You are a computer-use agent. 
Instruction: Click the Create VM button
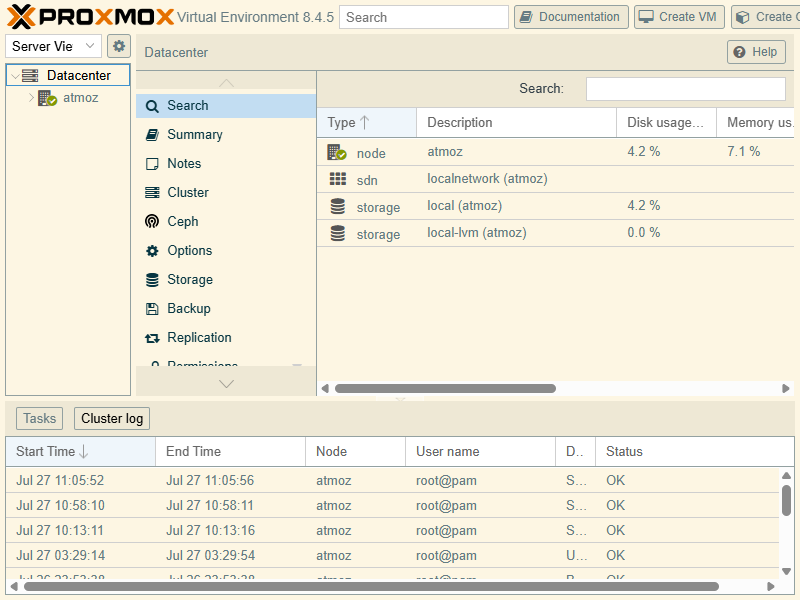click(x=680, y=17)
